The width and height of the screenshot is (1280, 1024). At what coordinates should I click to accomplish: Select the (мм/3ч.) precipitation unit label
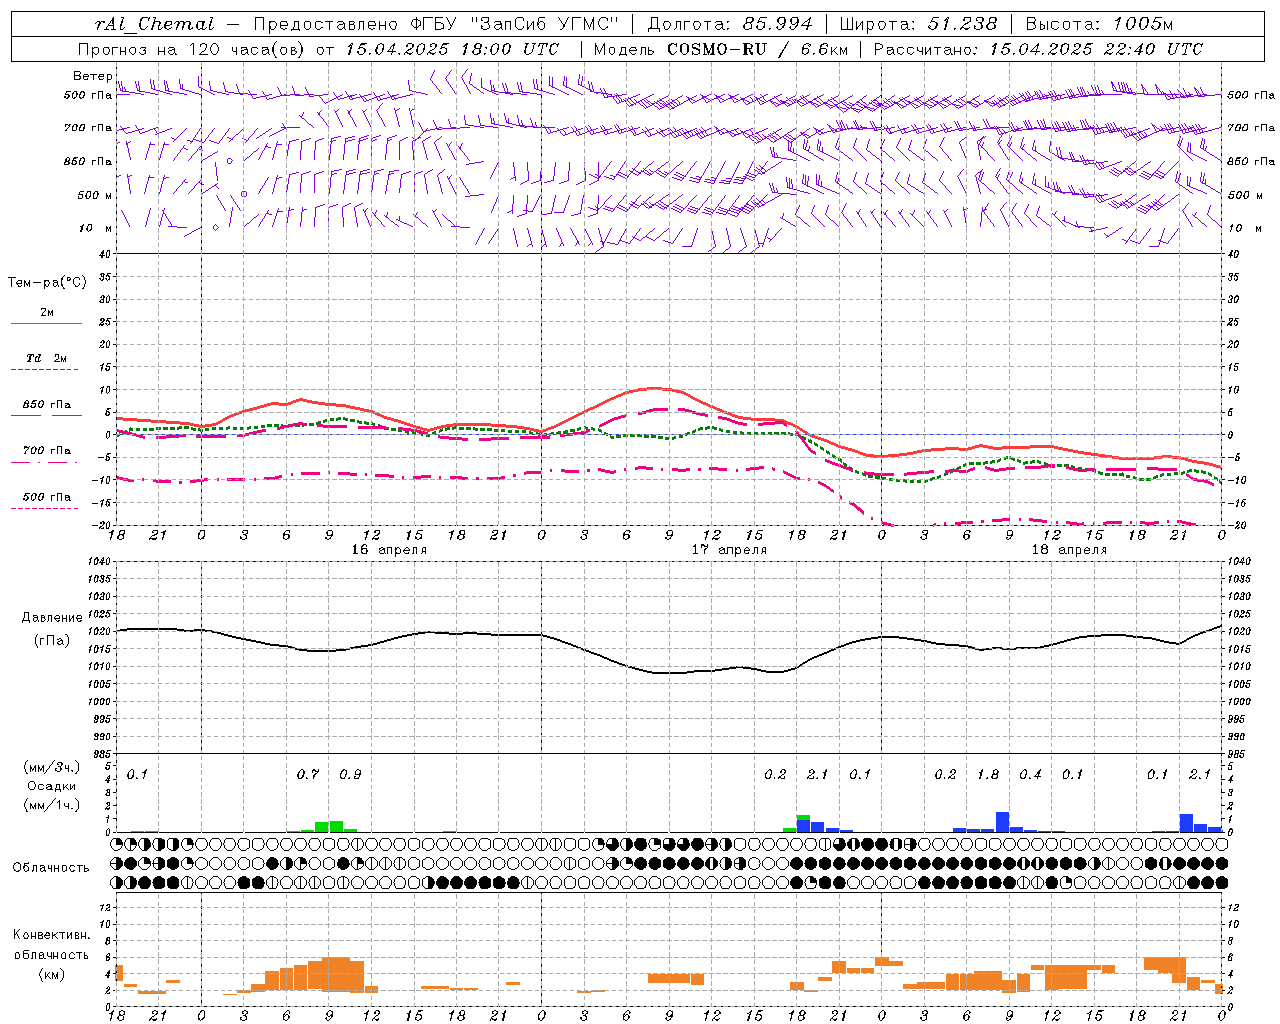pyautogui.click(x=52, y=767)
